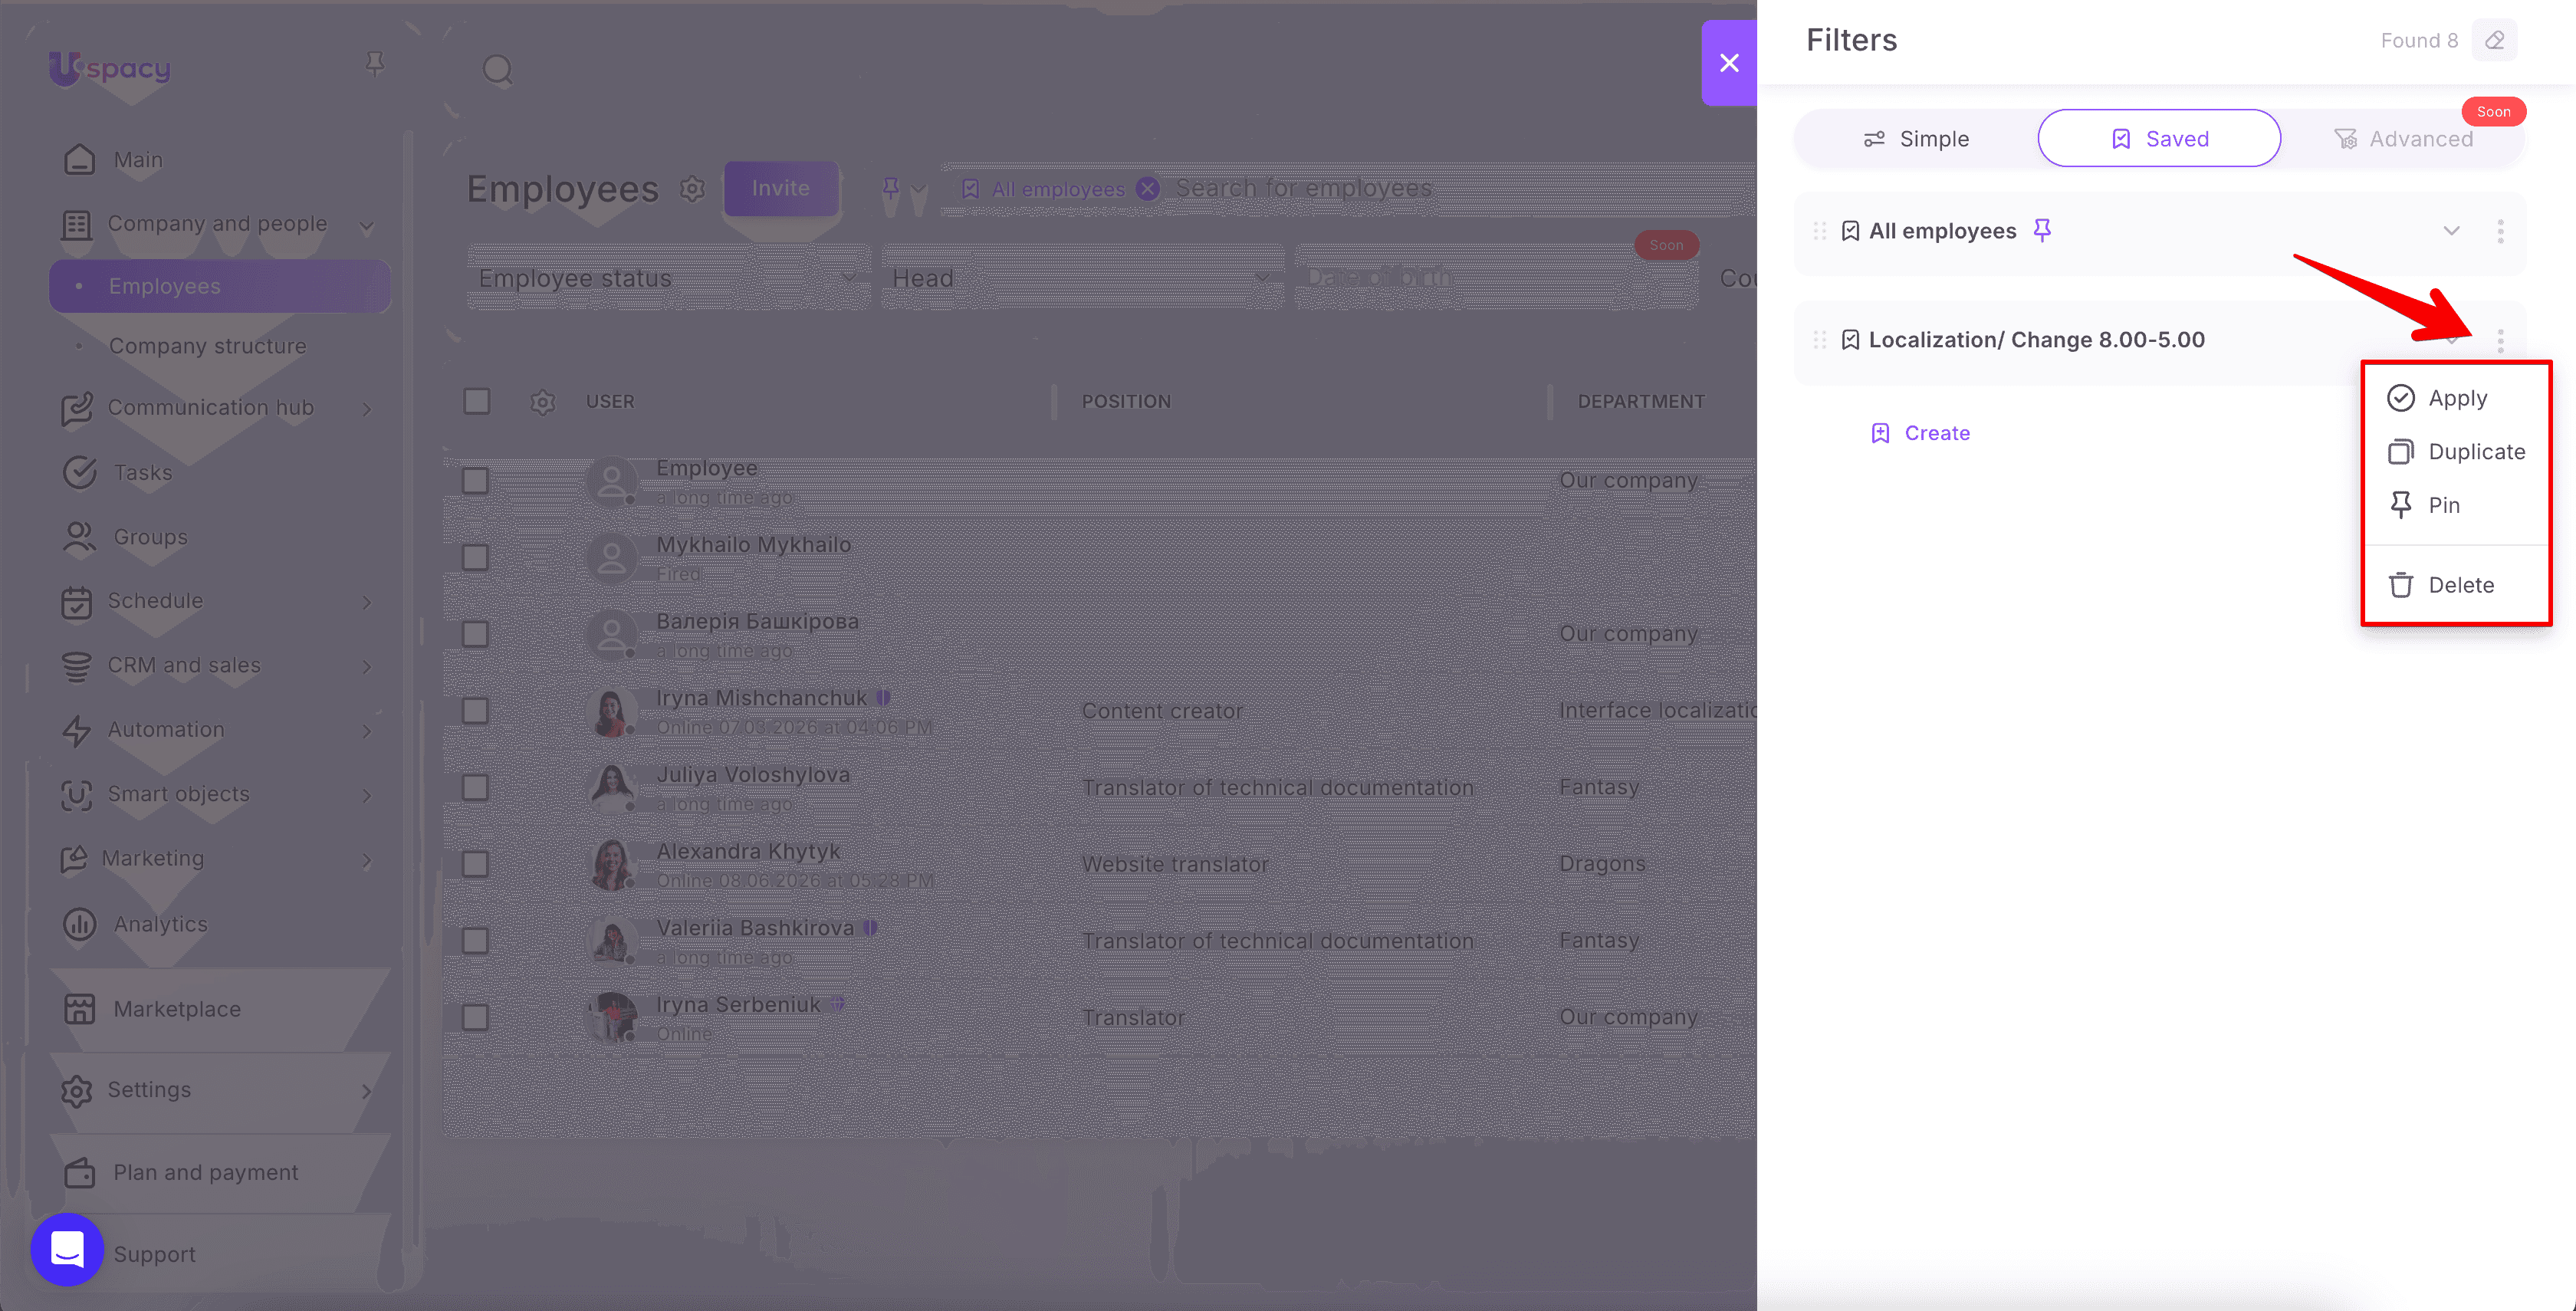Screen dimensions: 2576x1311
Task: Open the search magnifier icon
Action: (x=497, y=70)
